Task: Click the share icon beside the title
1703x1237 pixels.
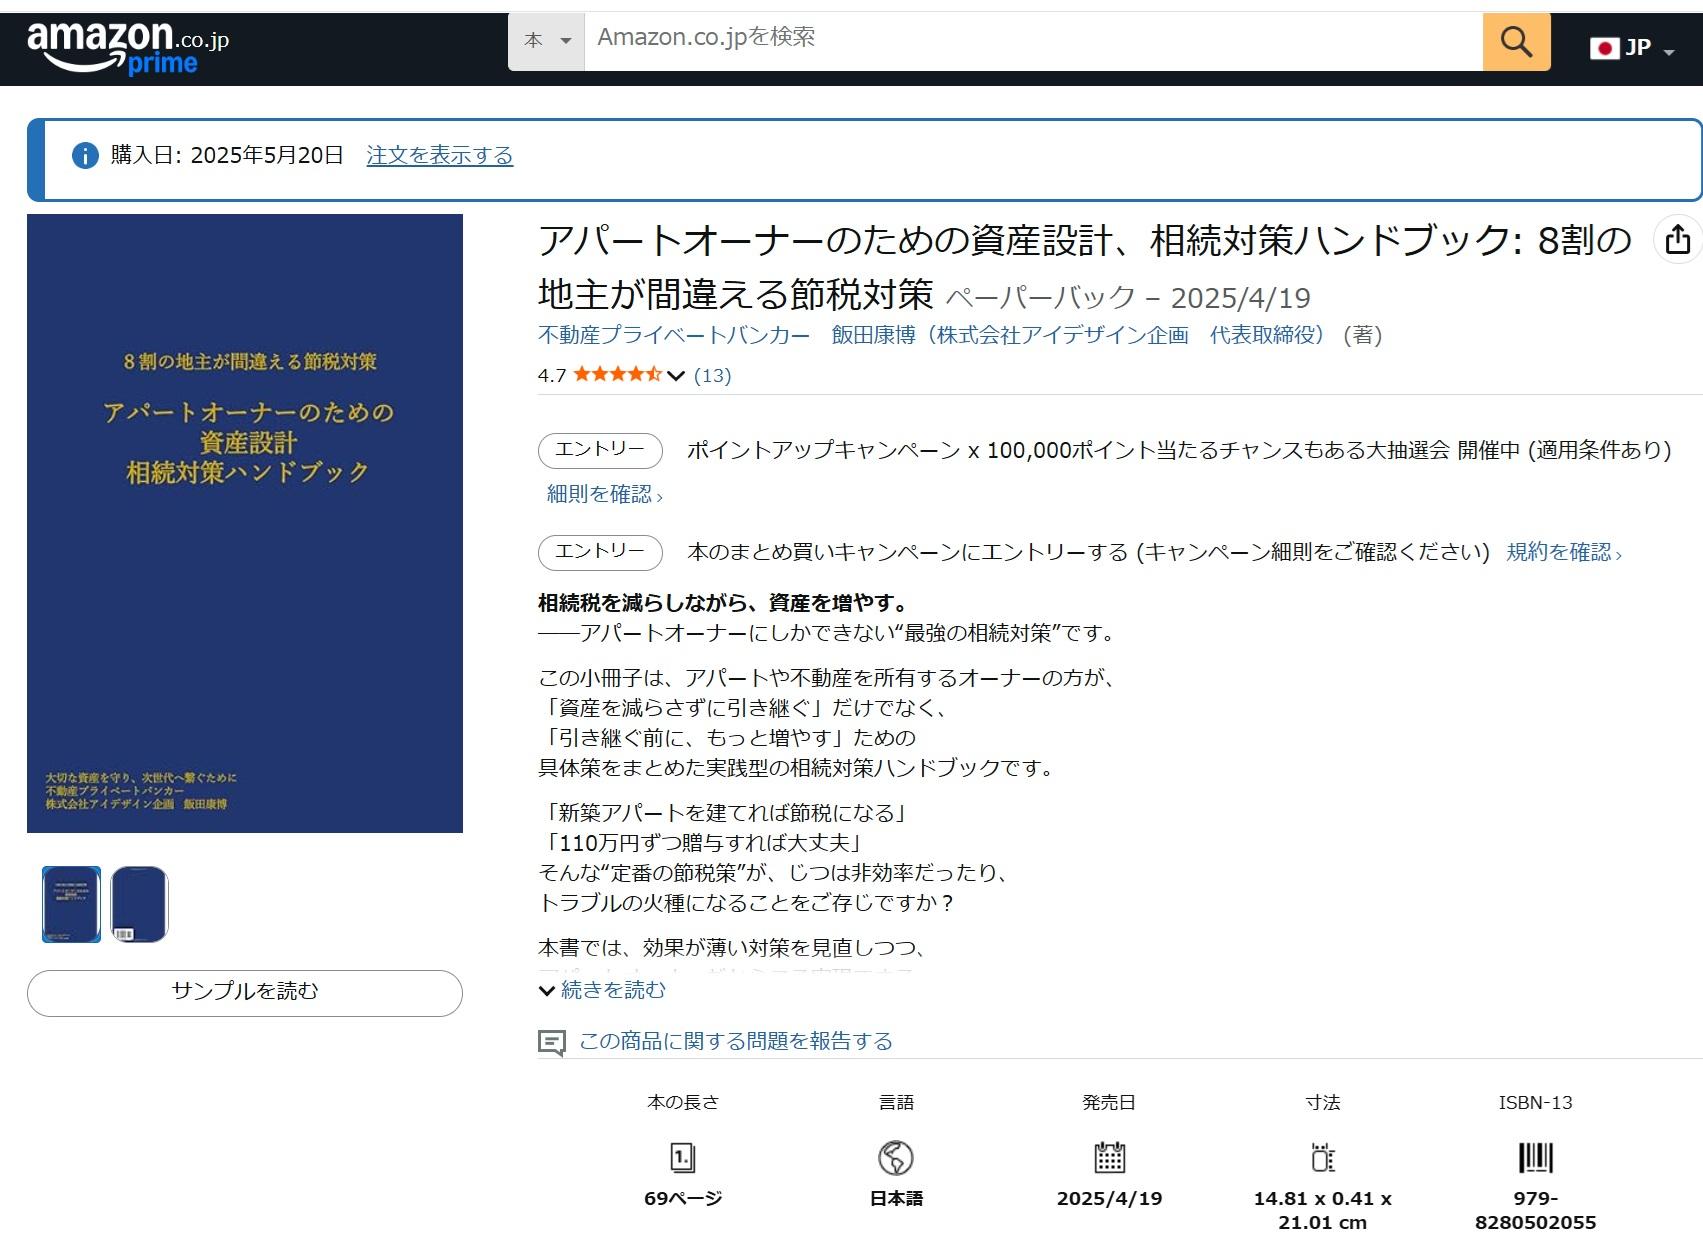Action: [1677, 240]
